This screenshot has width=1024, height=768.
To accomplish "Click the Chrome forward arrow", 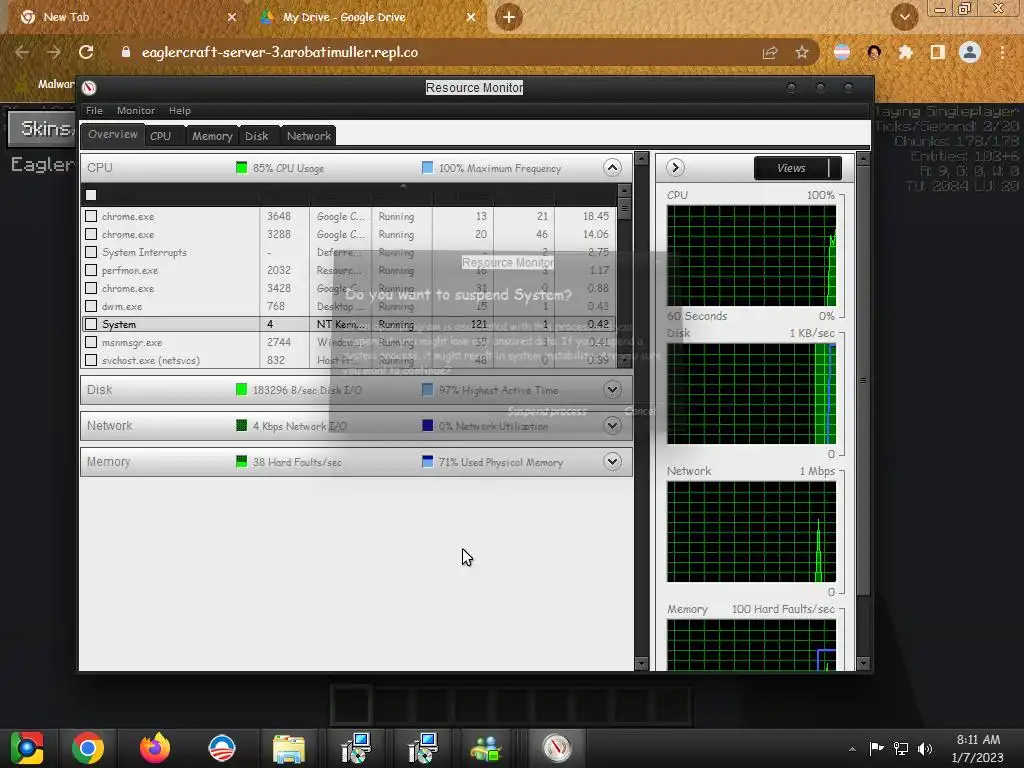I will tap(54, 52).
